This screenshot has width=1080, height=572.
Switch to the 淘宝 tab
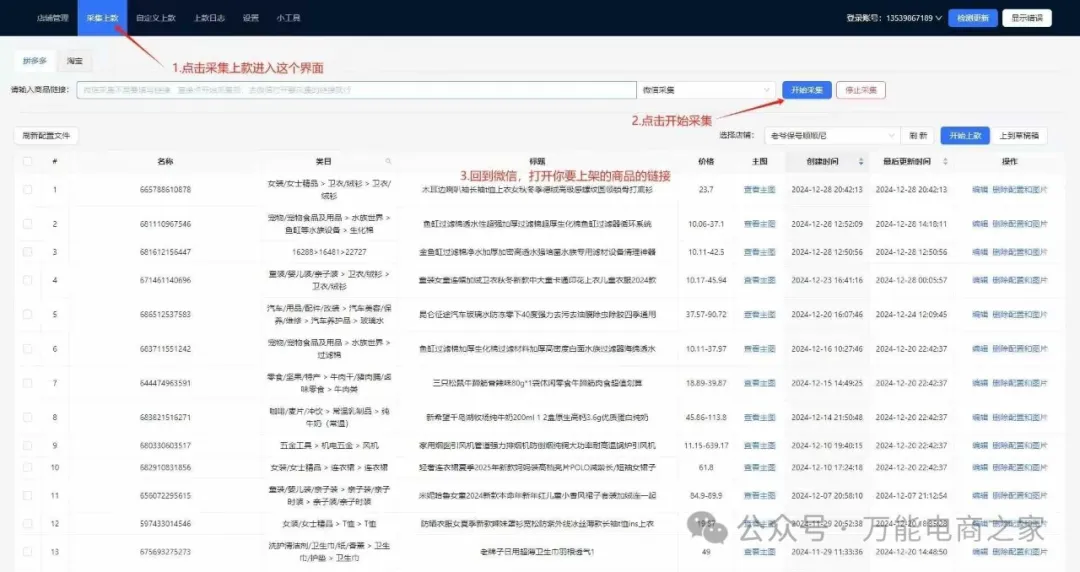[x=74, y=61]
